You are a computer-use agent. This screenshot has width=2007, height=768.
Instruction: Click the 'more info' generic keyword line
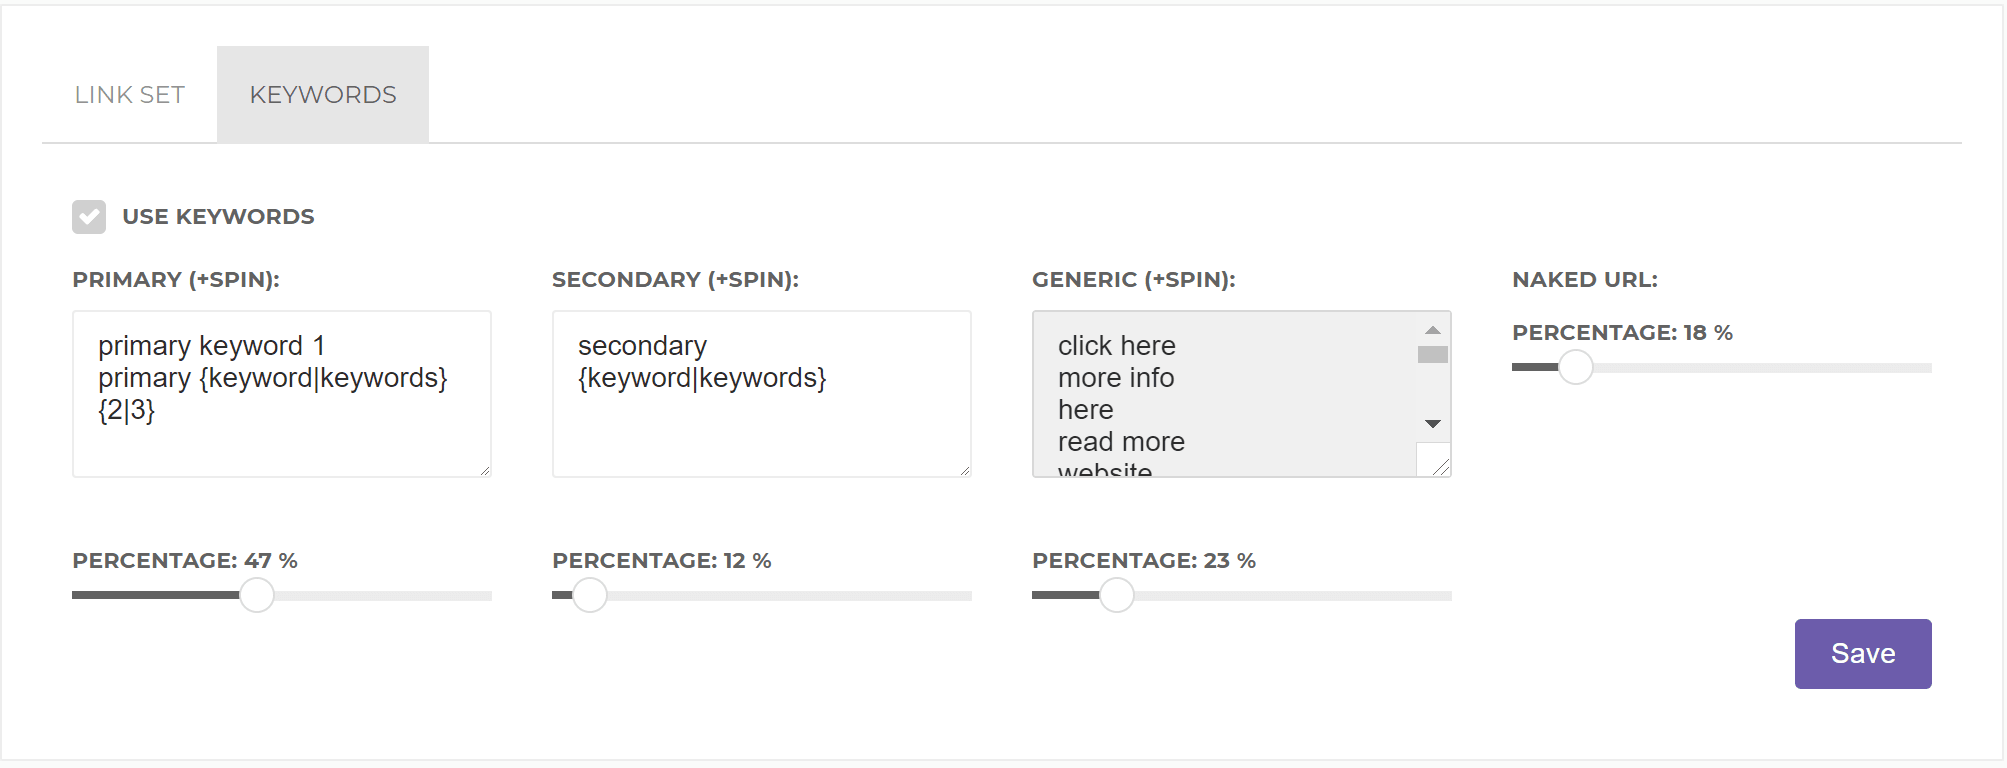(1116, 378)
